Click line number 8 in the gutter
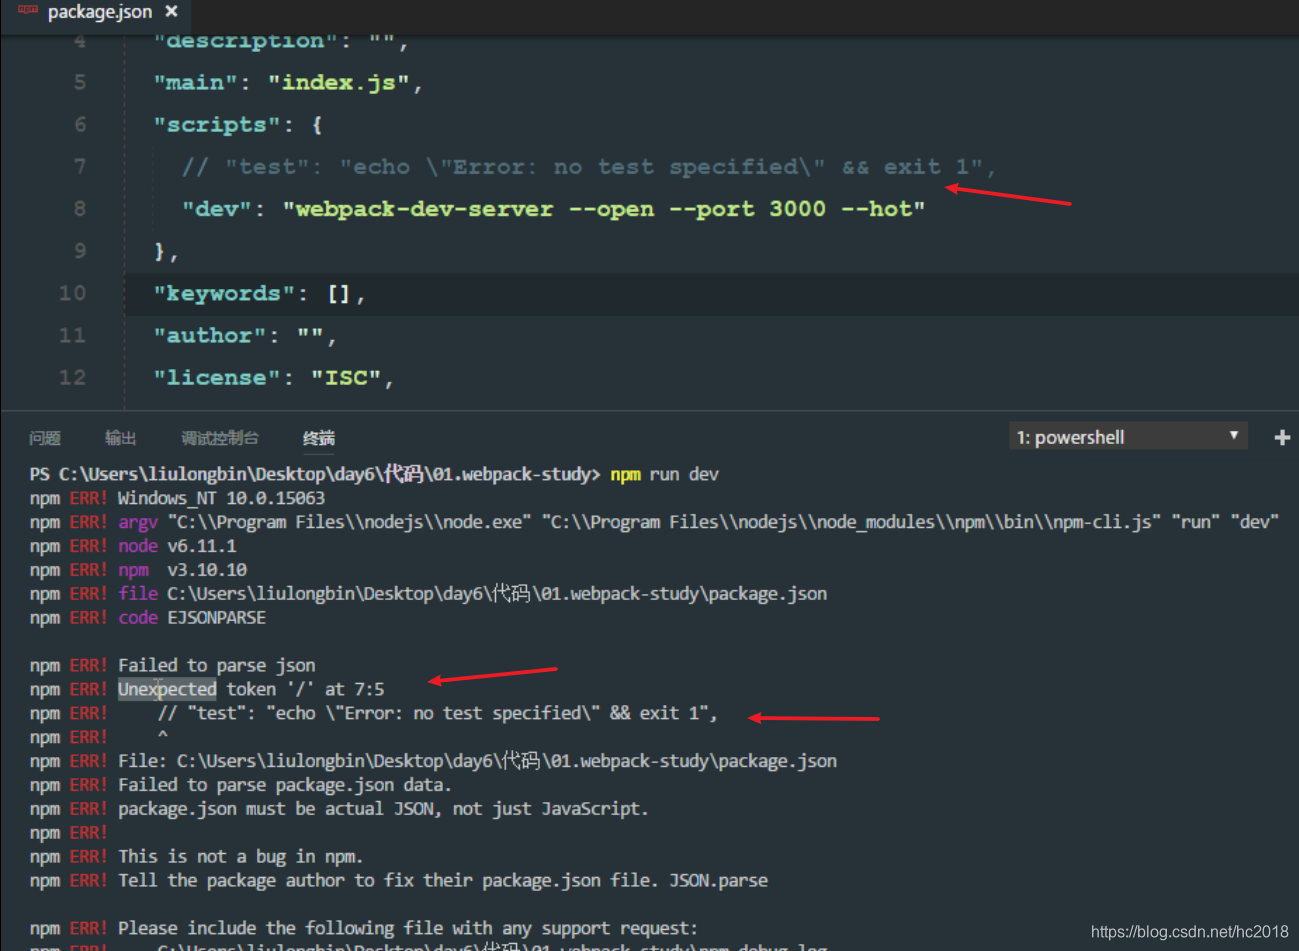 (80, 209)
